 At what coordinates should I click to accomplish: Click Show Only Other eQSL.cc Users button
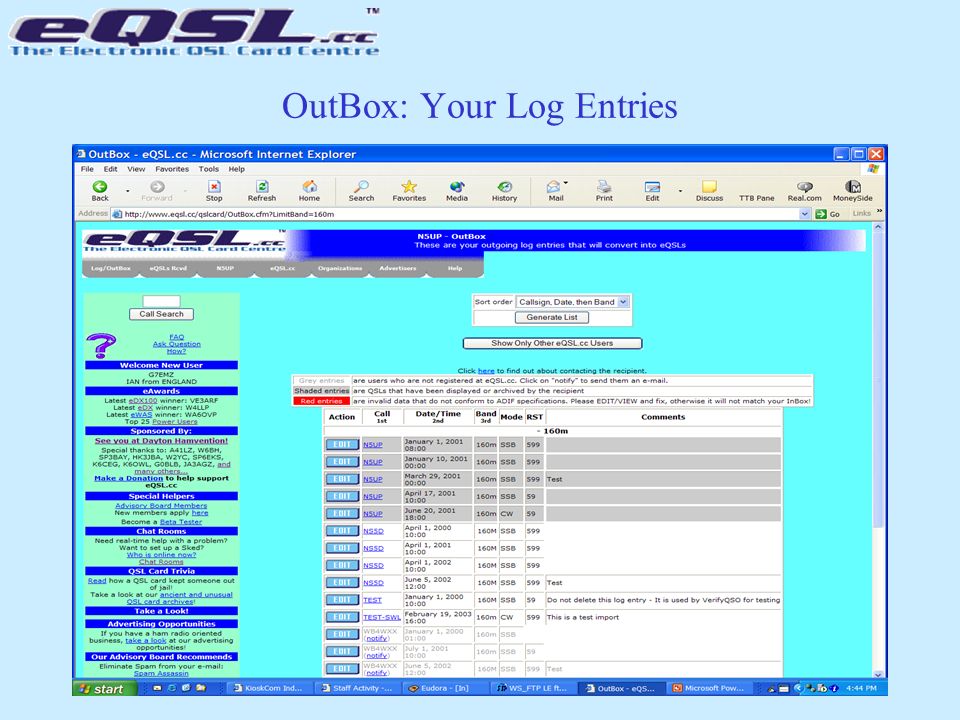tap(552, 343)
